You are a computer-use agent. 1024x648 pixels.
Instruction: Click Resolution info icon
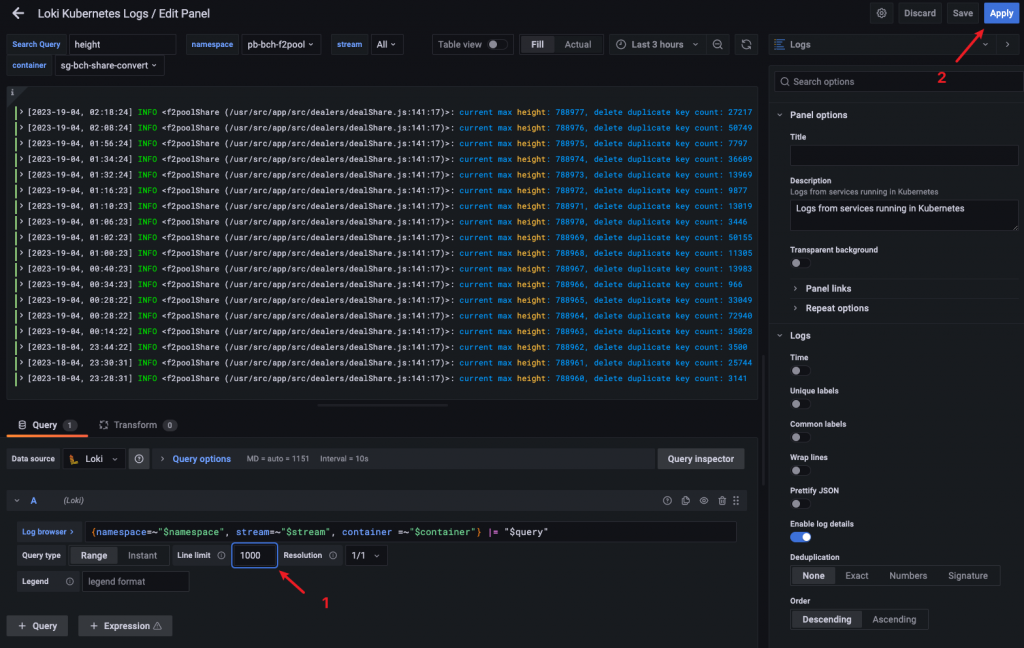click(333, 555)
